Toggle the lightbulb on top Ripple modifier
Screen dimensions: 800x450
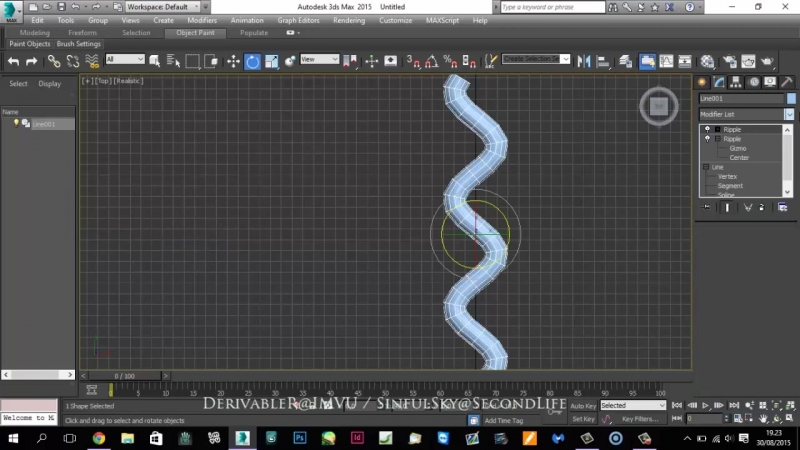pyautogui.click(x=707, y=130)
